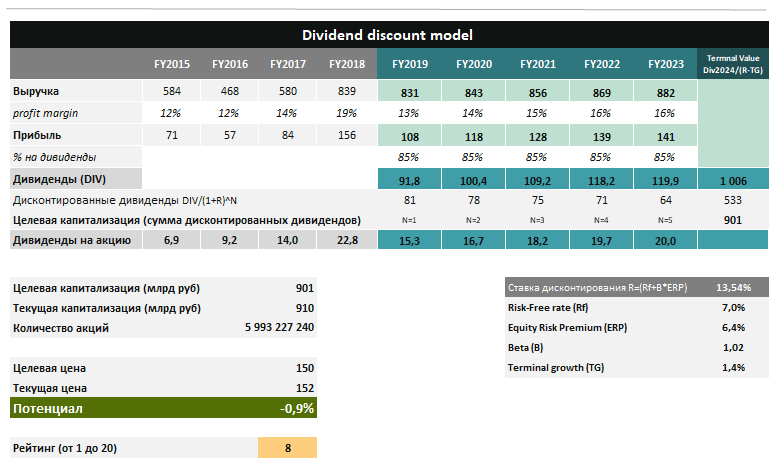Select the Terminal growth value 1,4%
Image resolution: width=782 pixels, height=470 pixels.
733,367
